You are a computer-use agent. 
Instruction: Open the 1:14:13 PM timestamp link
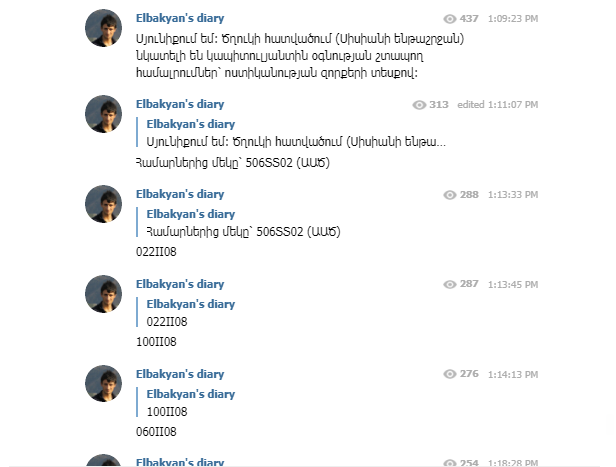point(513,375)
